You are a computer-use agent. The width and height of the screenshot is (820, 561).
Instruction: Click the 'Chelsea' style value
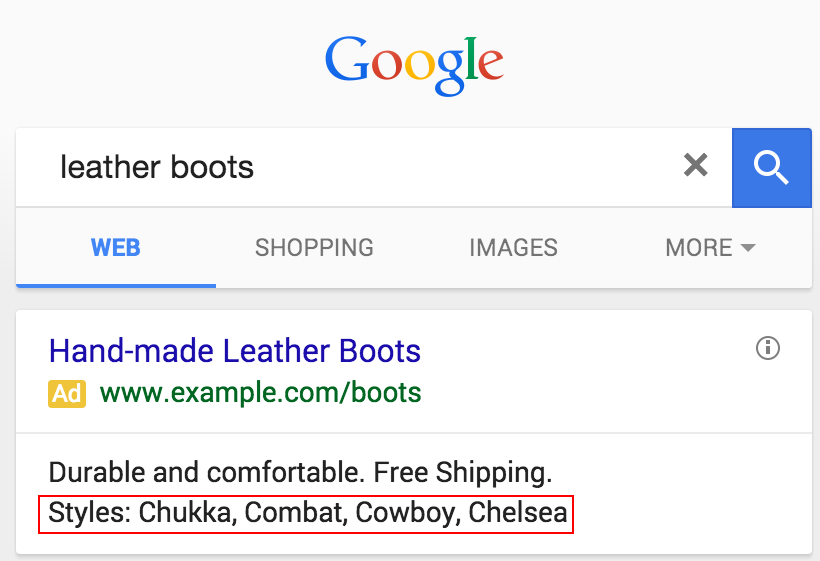click(518, 512)
